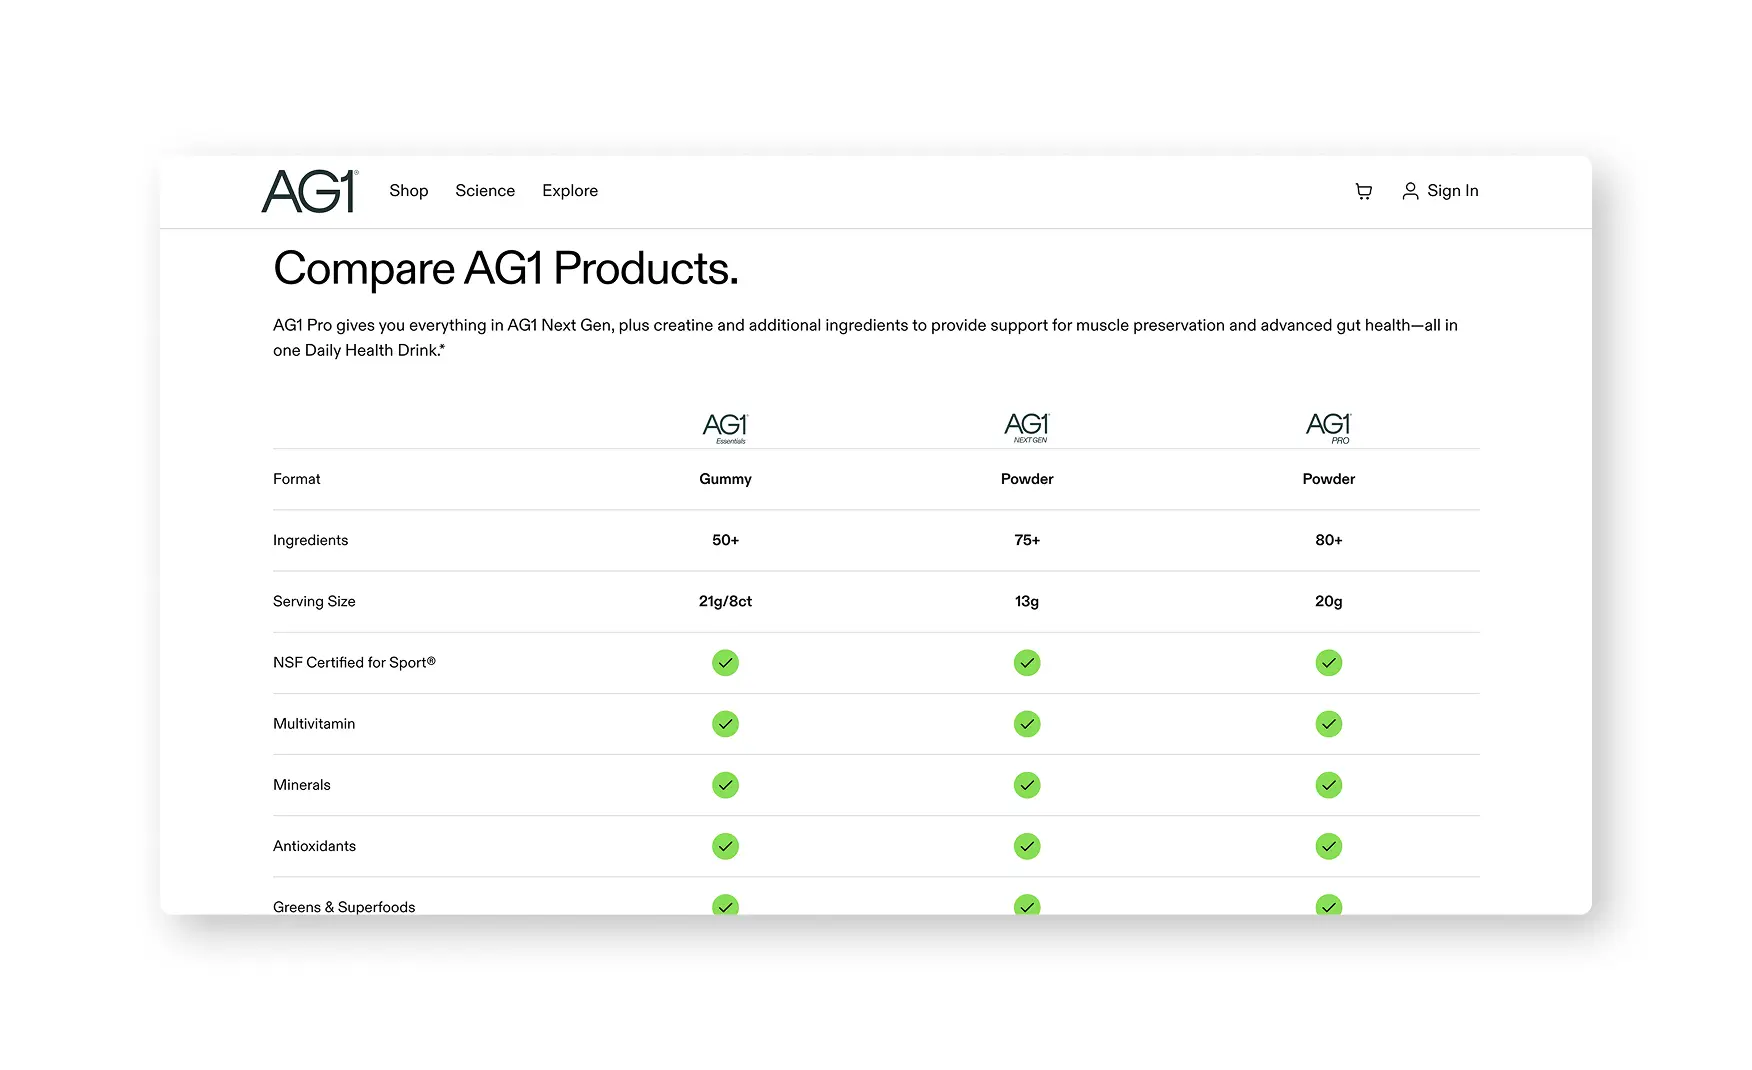Click Greens & Superfoods checkmark for Next Gen

1027,905
